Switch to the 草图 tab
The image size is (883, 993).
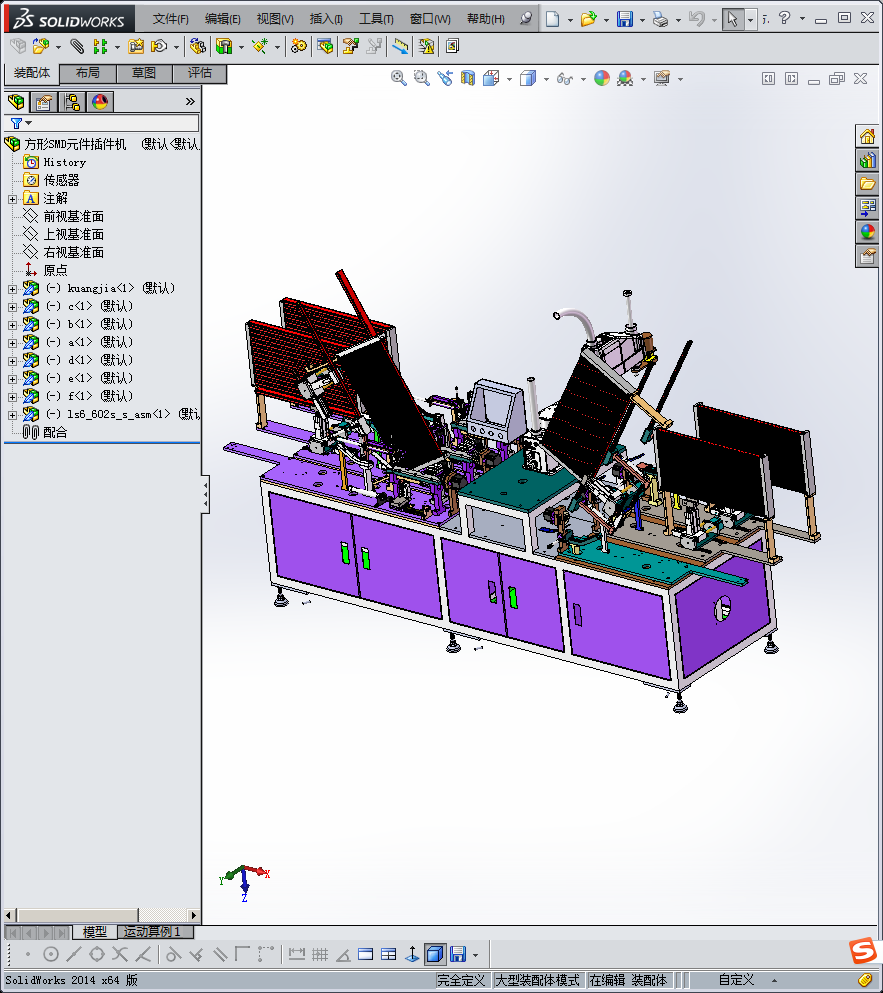click(x=144, y=73)
